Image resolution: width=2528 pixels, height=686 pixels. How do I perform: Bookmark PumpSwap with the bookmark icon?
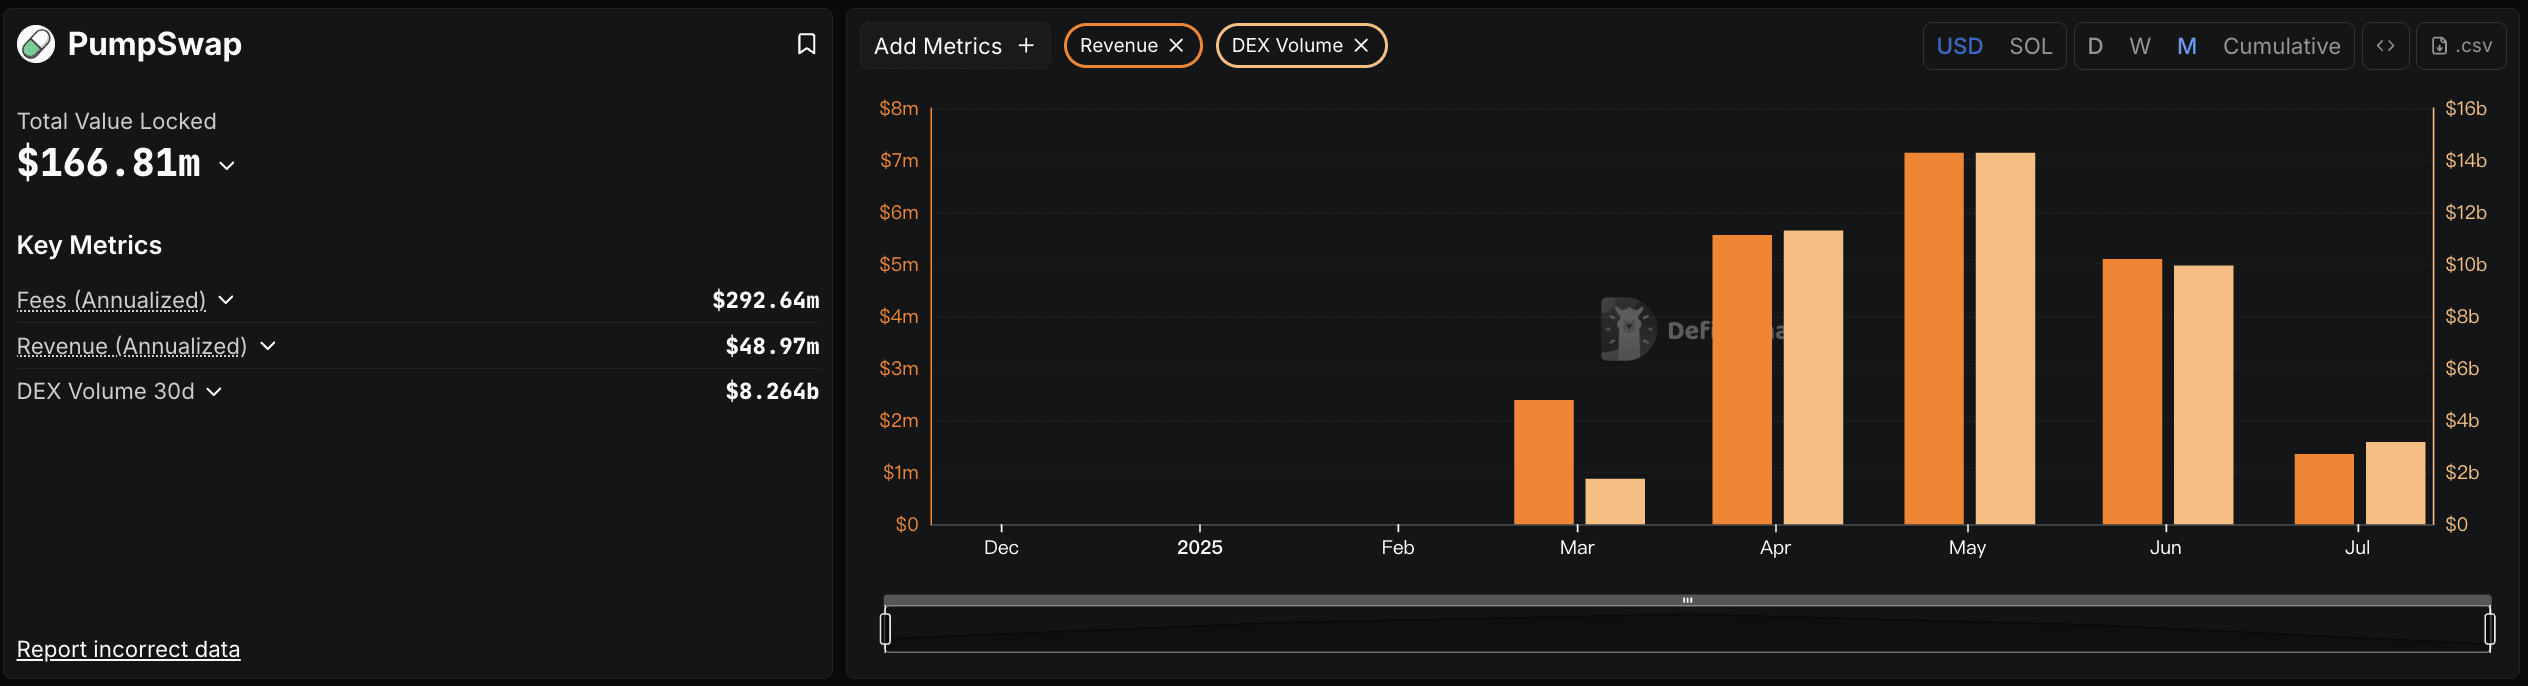point(806,44)
